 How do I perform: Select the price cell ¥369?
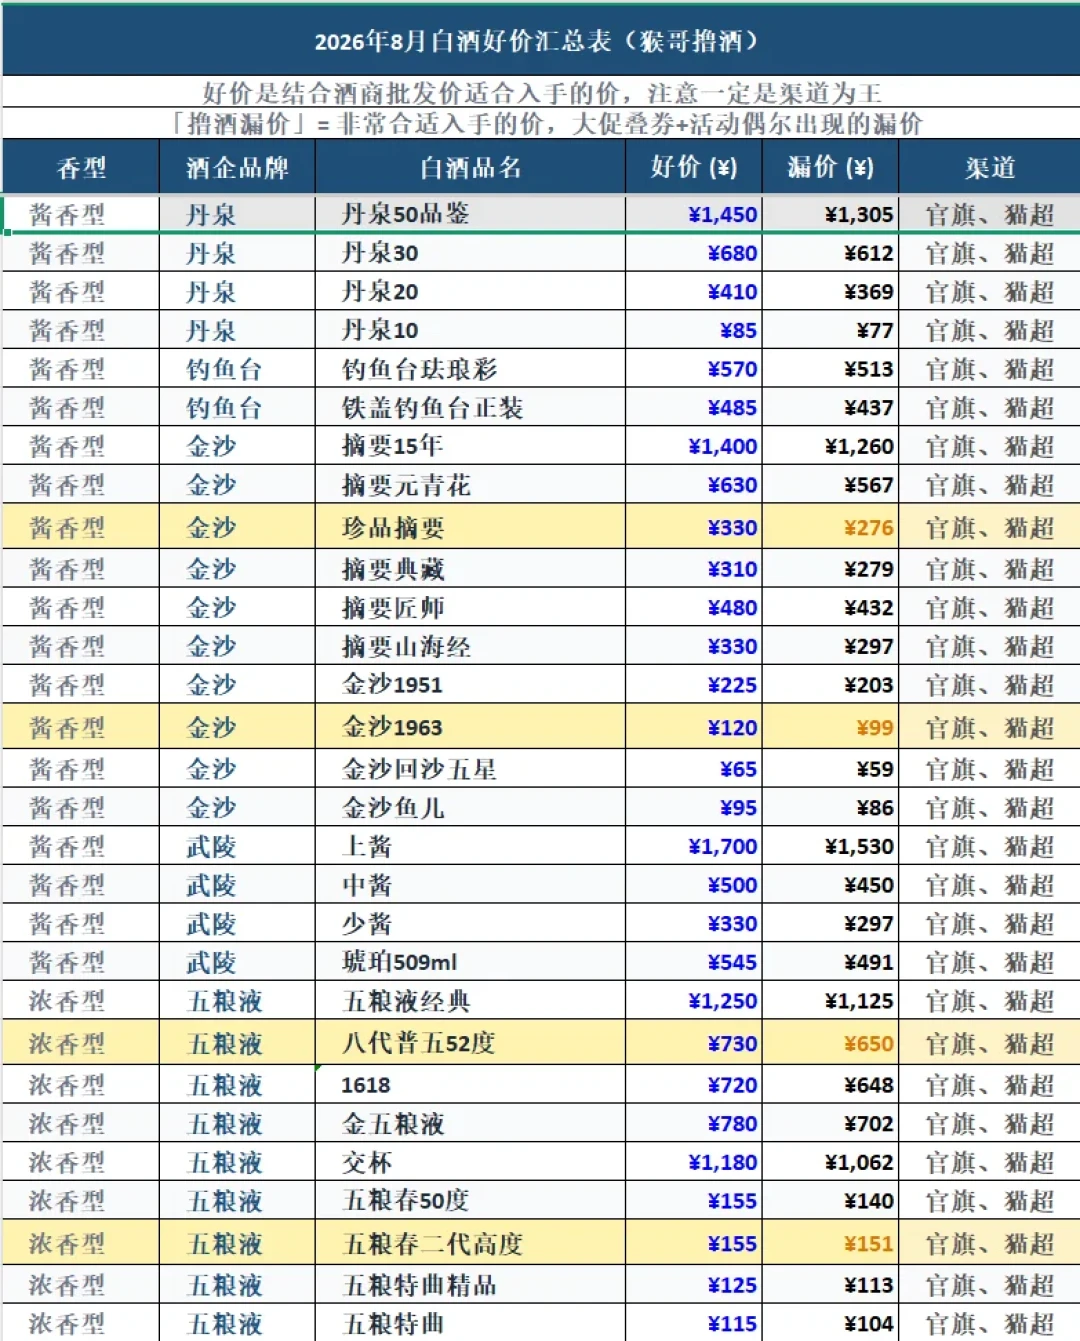[x=830, y=292]
